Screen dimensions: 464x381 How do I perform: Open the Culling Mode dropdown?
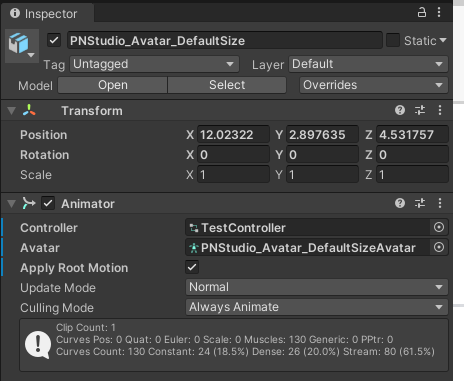(317, 307)
